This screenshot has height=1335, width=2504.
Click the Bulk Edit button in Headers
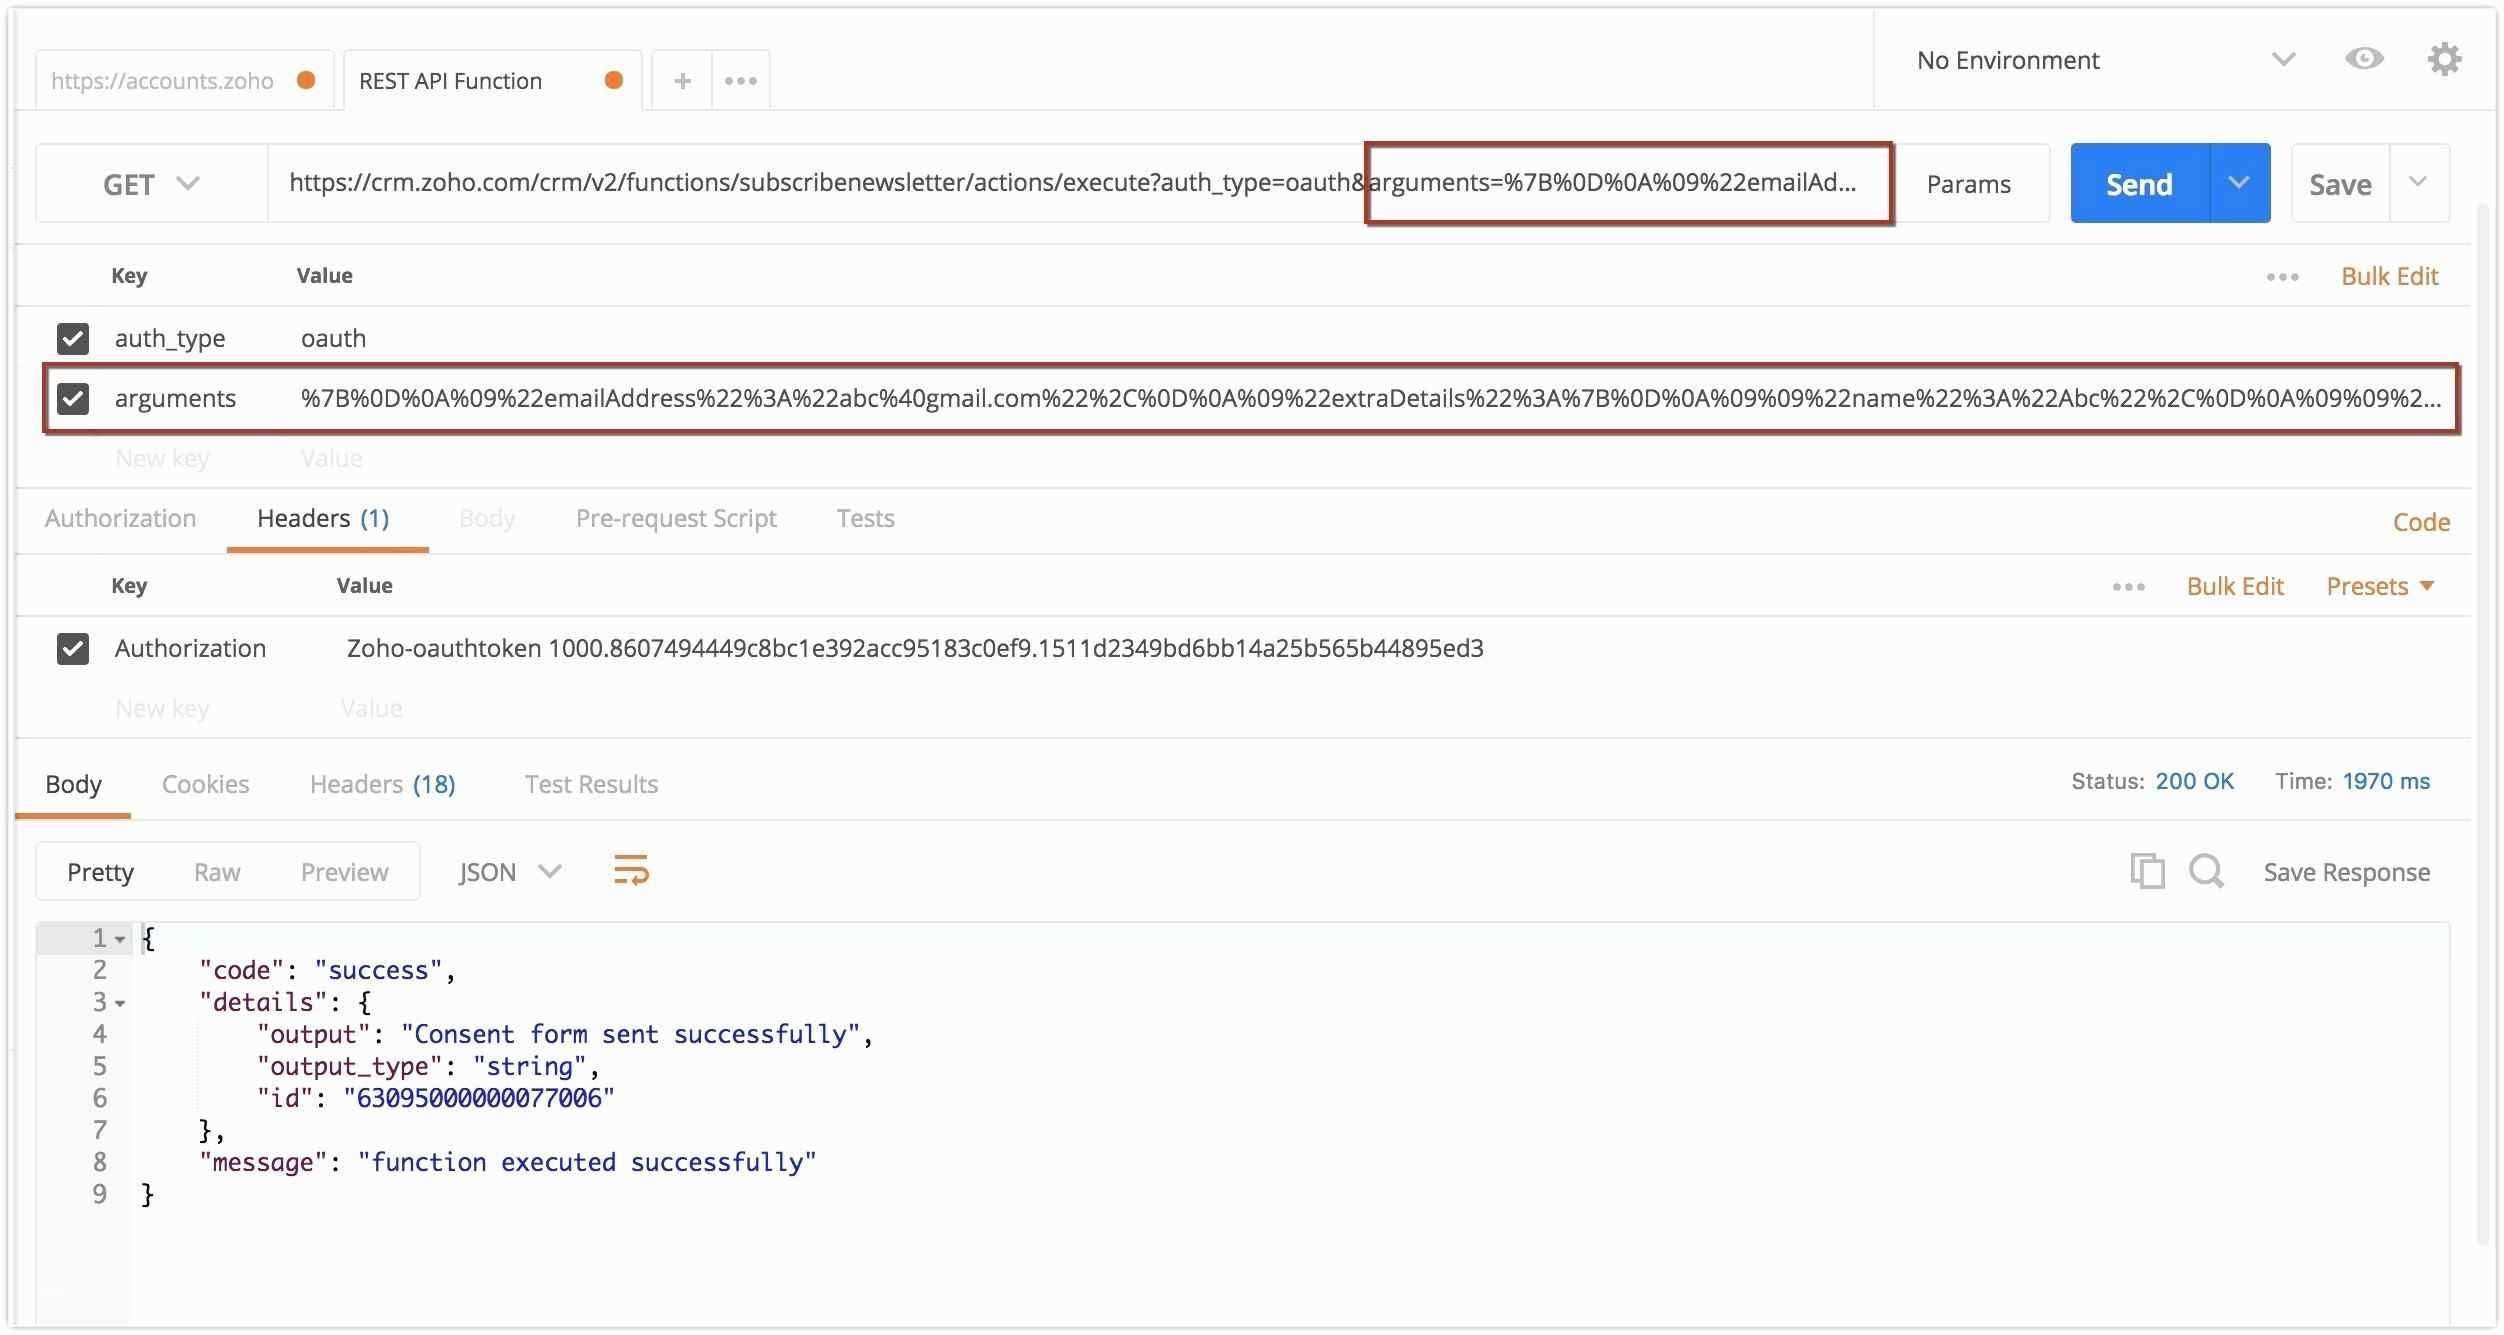(2234, 585)
